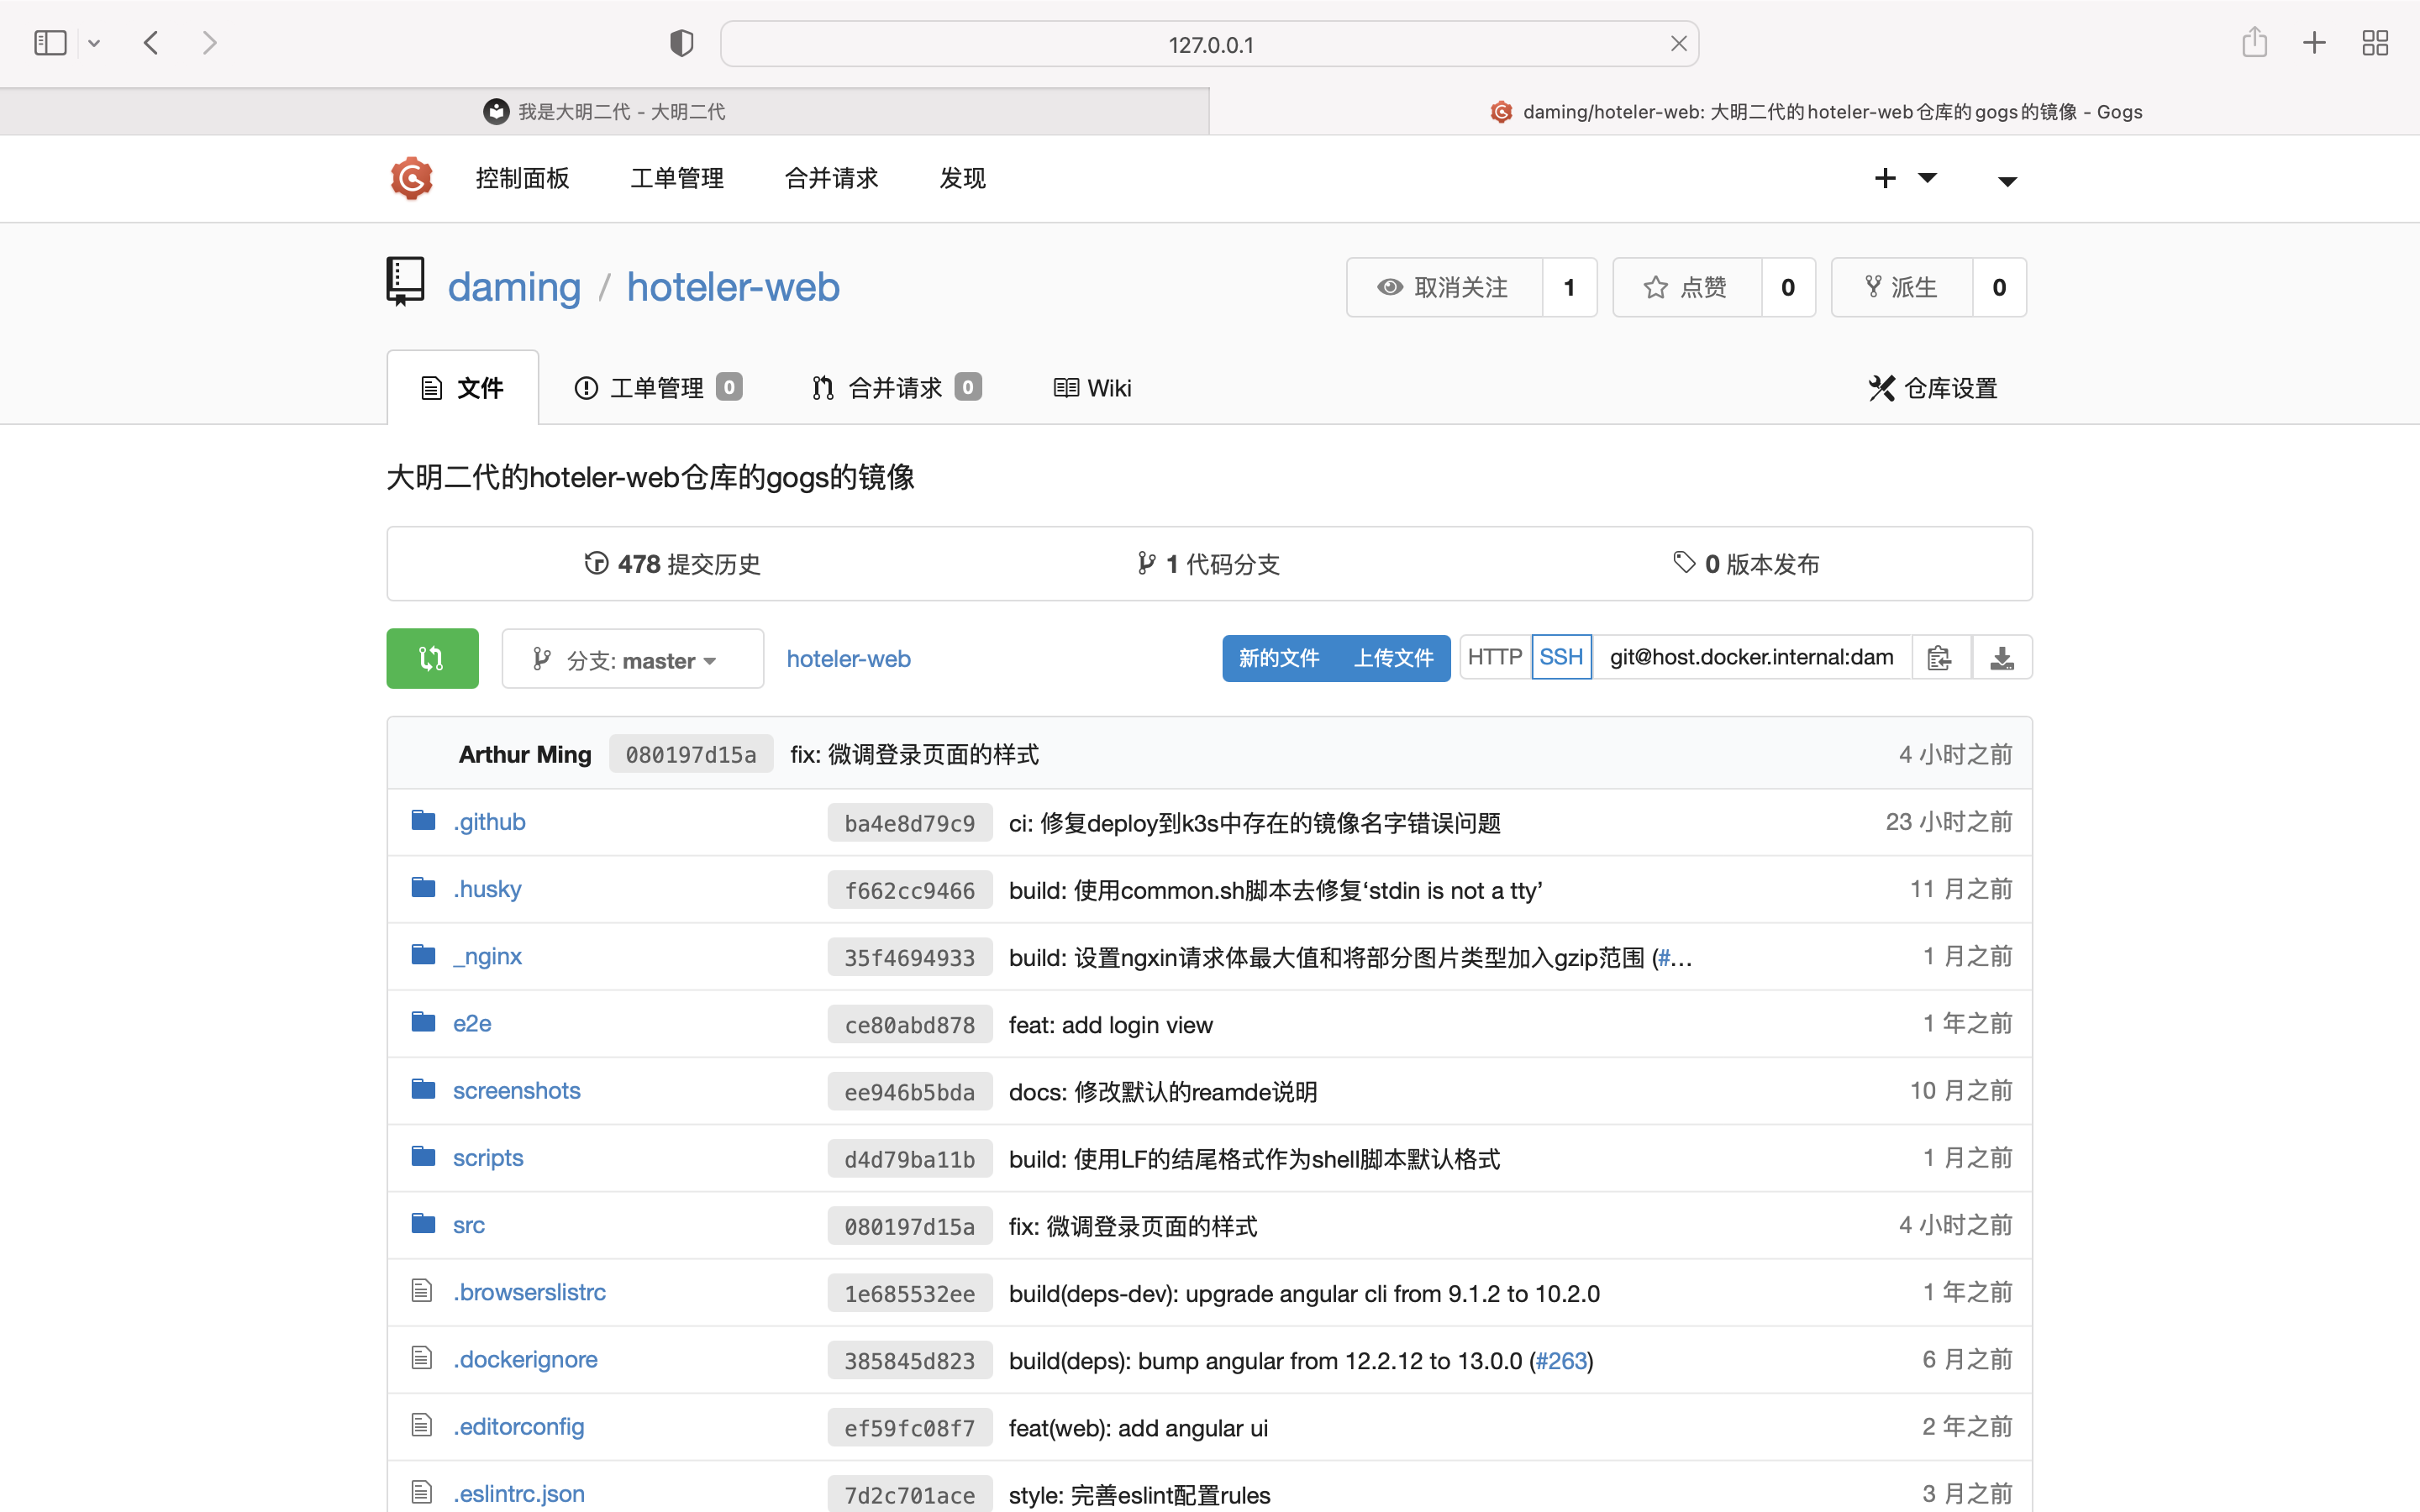Image resolution: width=2420 pixels, height=1512 pixels.
Task: Expand the user account dropdown arrow
Action: pyautogui.click(x=2007, y=181)
